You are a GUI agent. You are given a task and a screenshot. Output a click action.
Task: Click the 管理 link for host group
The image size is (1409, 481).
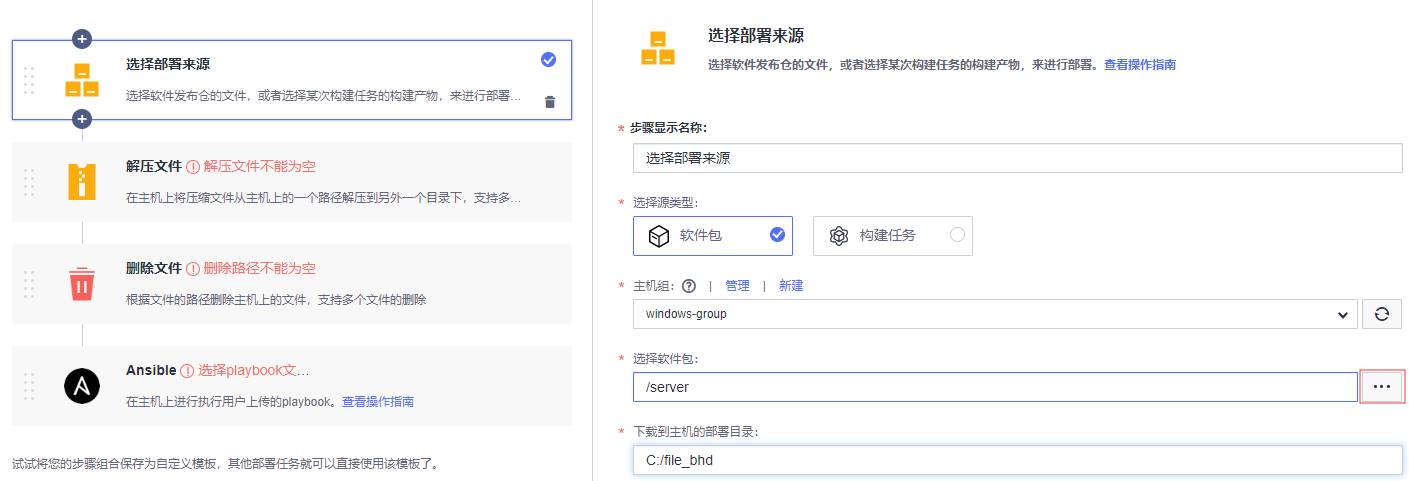pos(737,286)
